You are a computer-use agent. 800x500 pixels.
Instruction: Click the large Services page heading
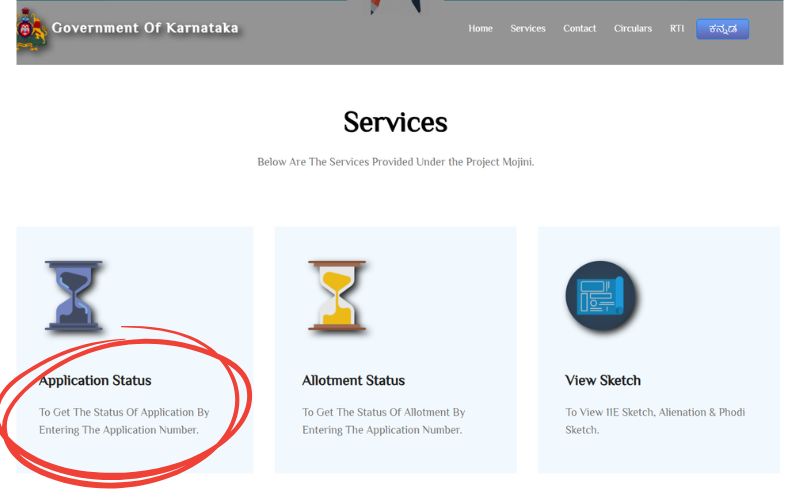(x=395, y=122)
